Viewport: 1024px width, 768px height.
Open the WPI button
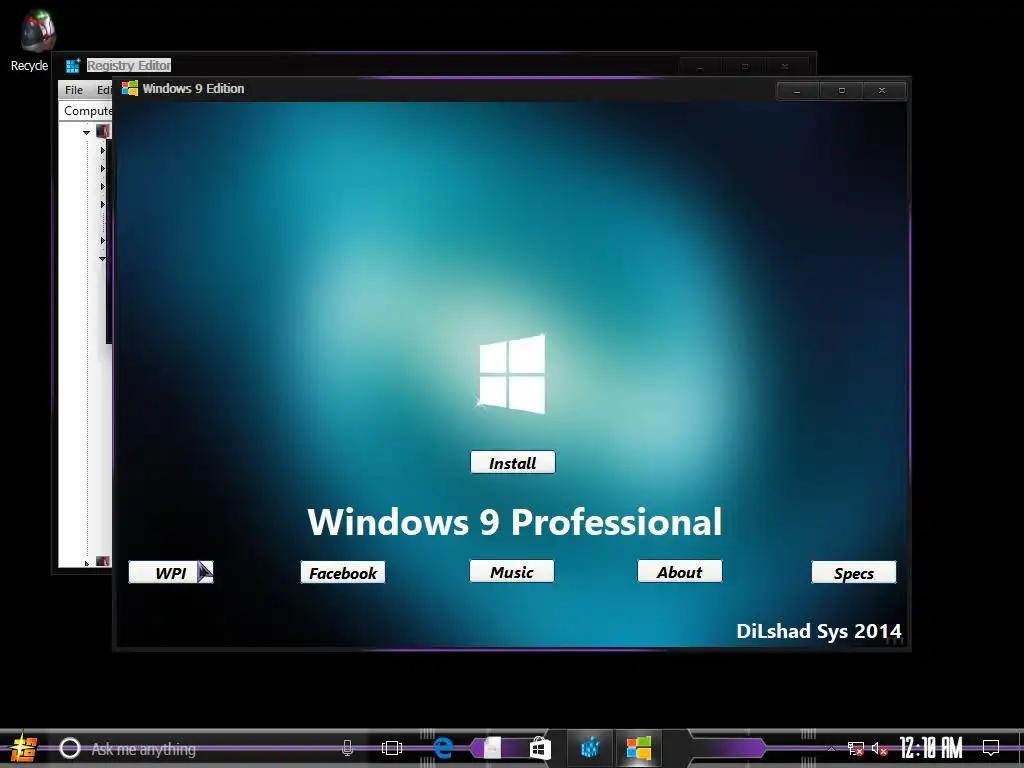171,573
